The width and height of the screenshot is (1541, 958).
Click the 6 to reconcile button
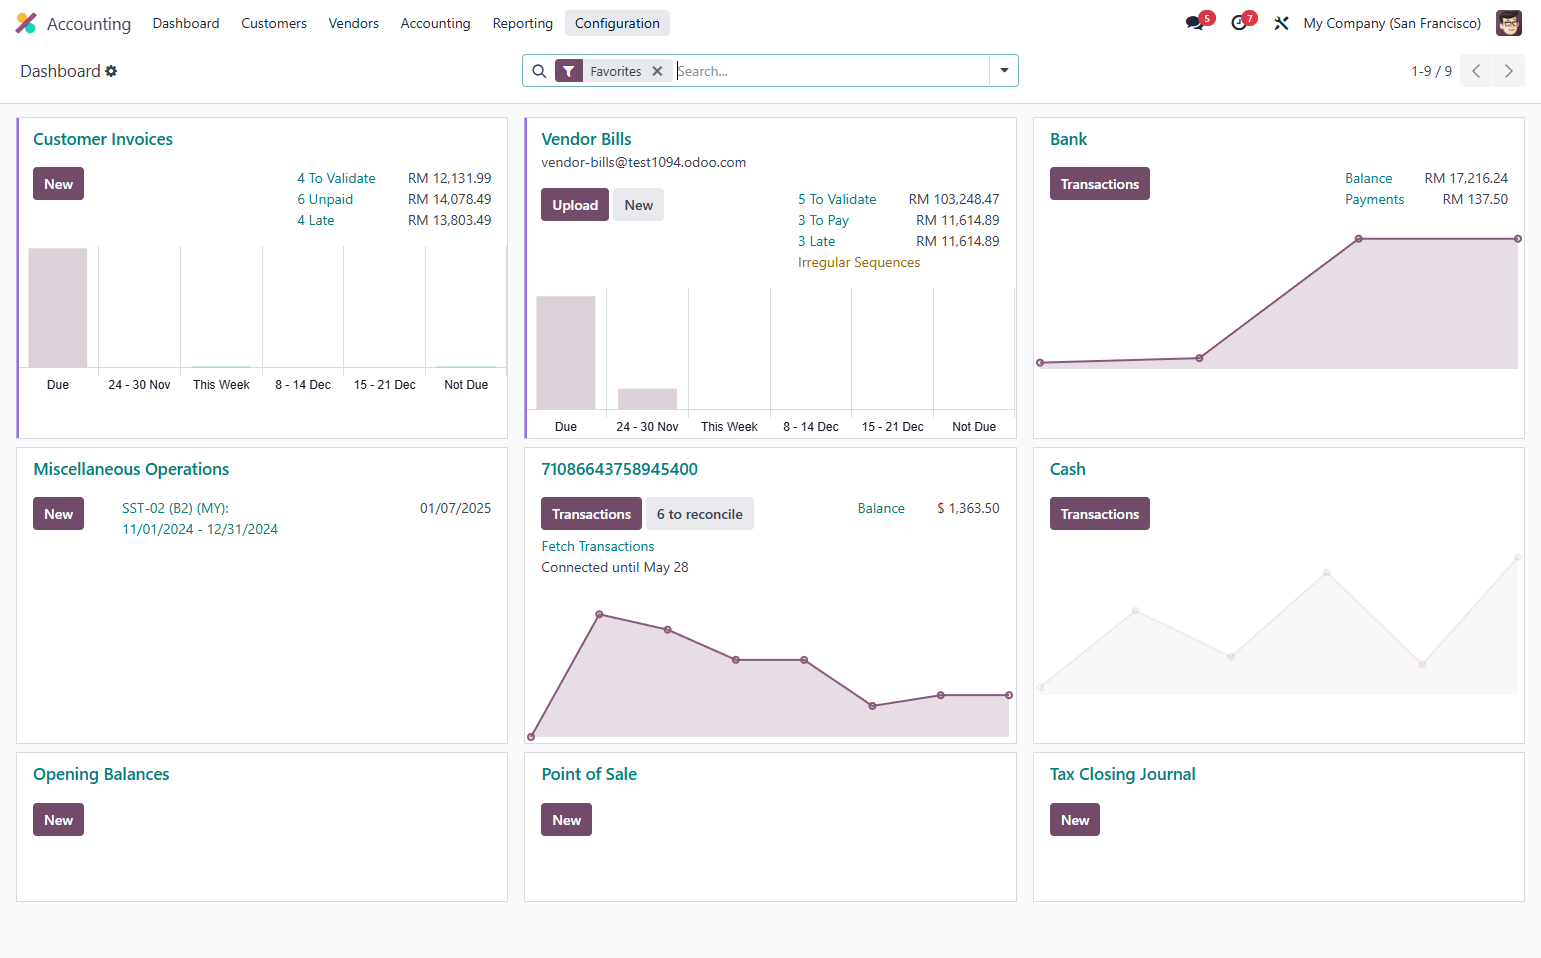coord(700,514)
